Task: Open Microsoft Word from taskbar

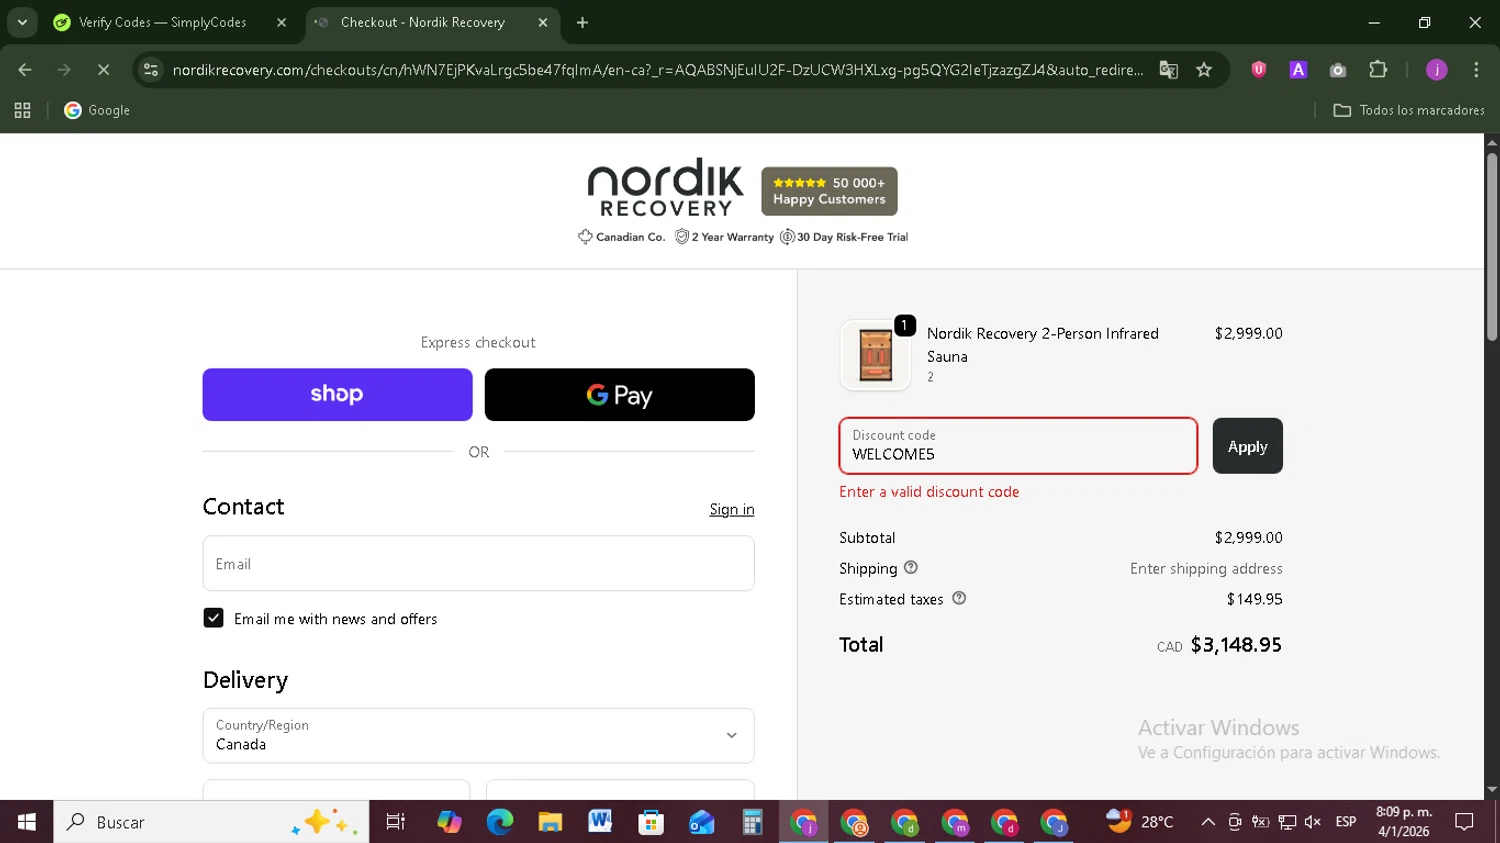Action: pos(600,822)
